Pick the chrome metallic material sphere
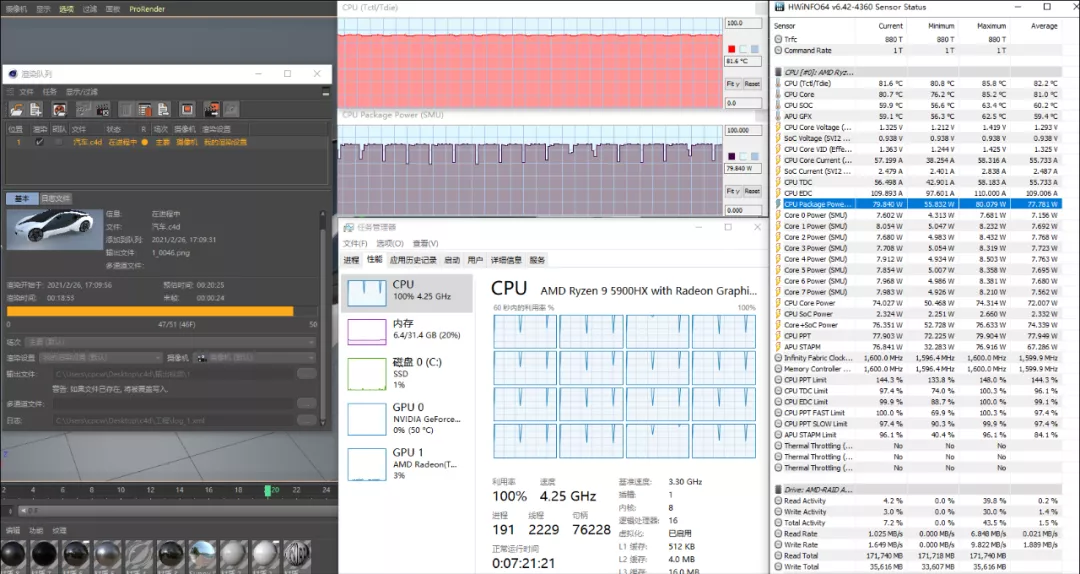The height and width of the screenshot is (574, 1080). (107, 554)
